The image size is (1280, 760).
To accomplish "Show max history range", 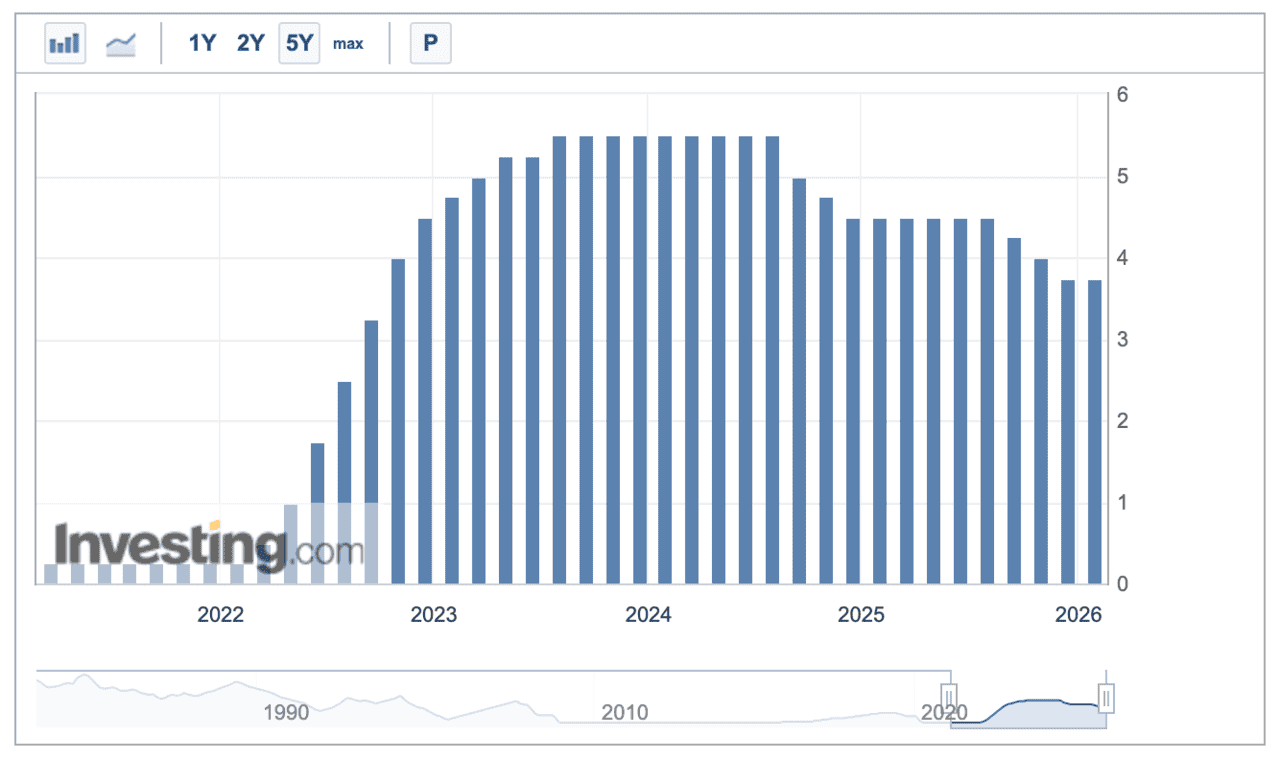I will tap(348, 43).
